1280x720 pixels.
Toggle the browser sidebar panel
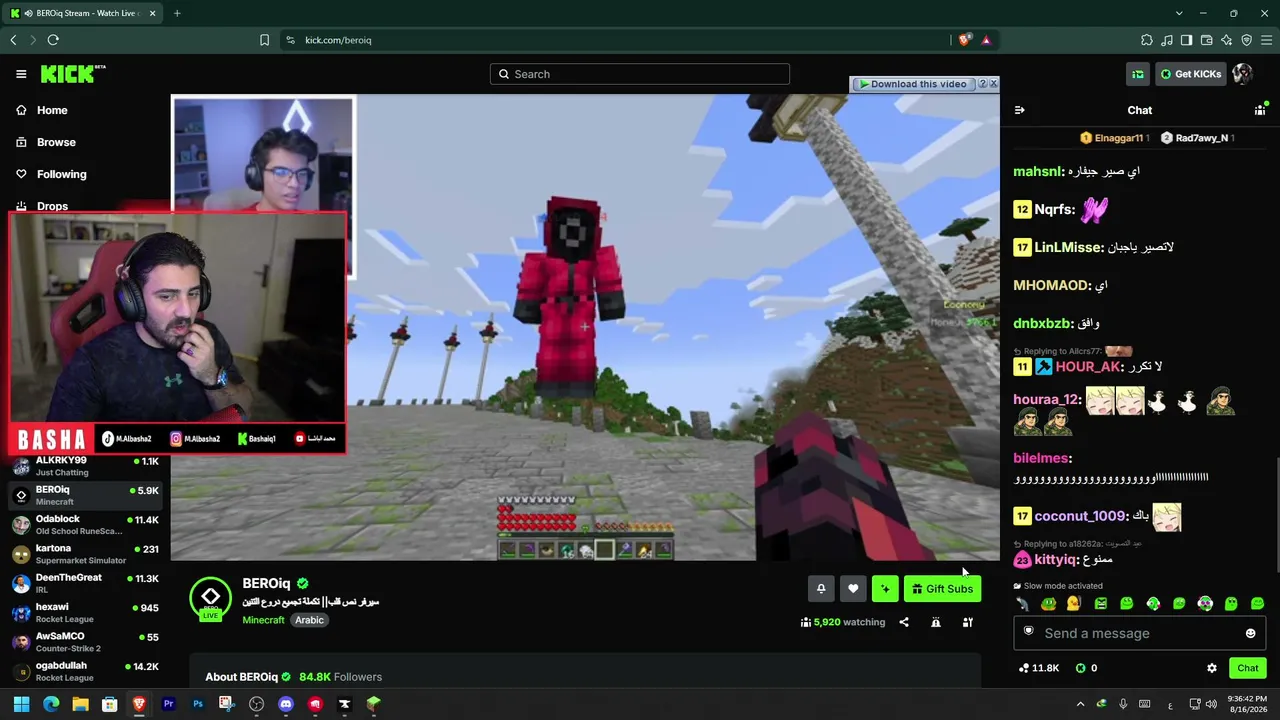[x=1186, y=40]
